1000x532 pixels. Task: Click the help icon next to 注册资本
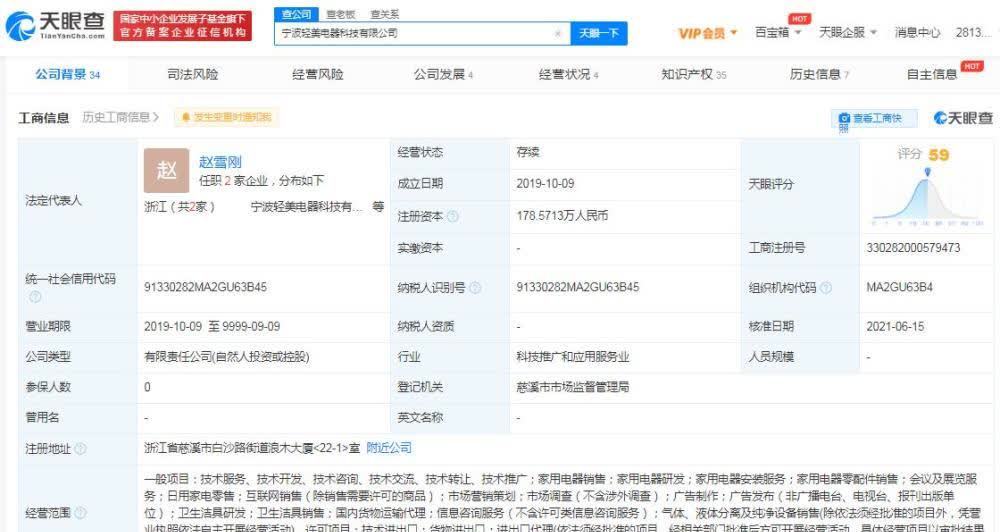point(453,216)
